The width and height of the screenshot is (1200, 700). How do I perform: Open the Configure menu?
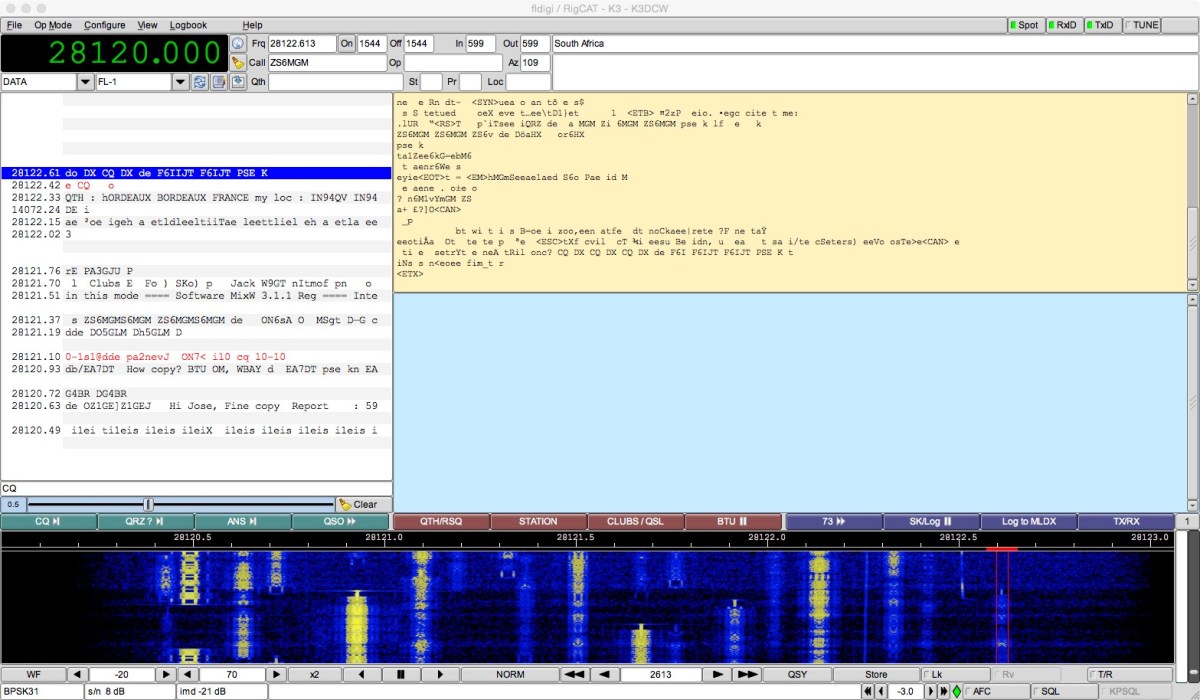click(105, 25)
